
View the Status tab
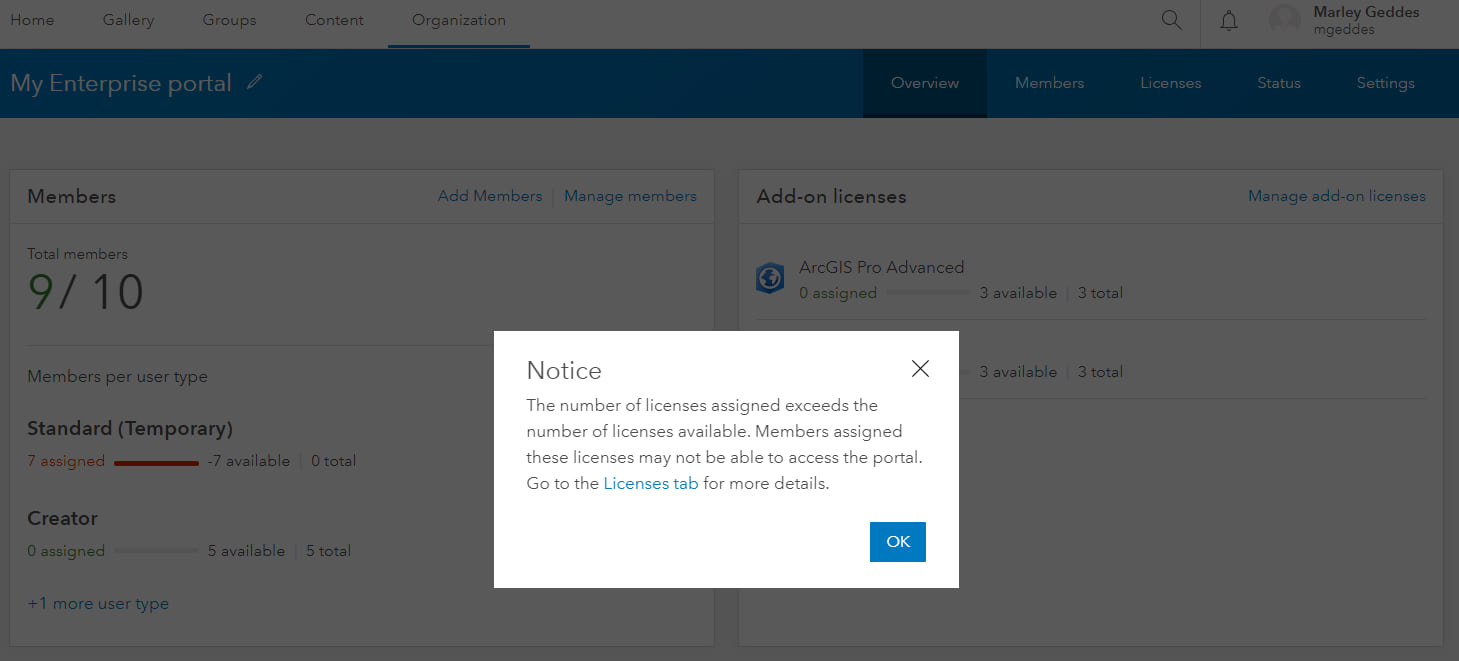(1278, 83)
